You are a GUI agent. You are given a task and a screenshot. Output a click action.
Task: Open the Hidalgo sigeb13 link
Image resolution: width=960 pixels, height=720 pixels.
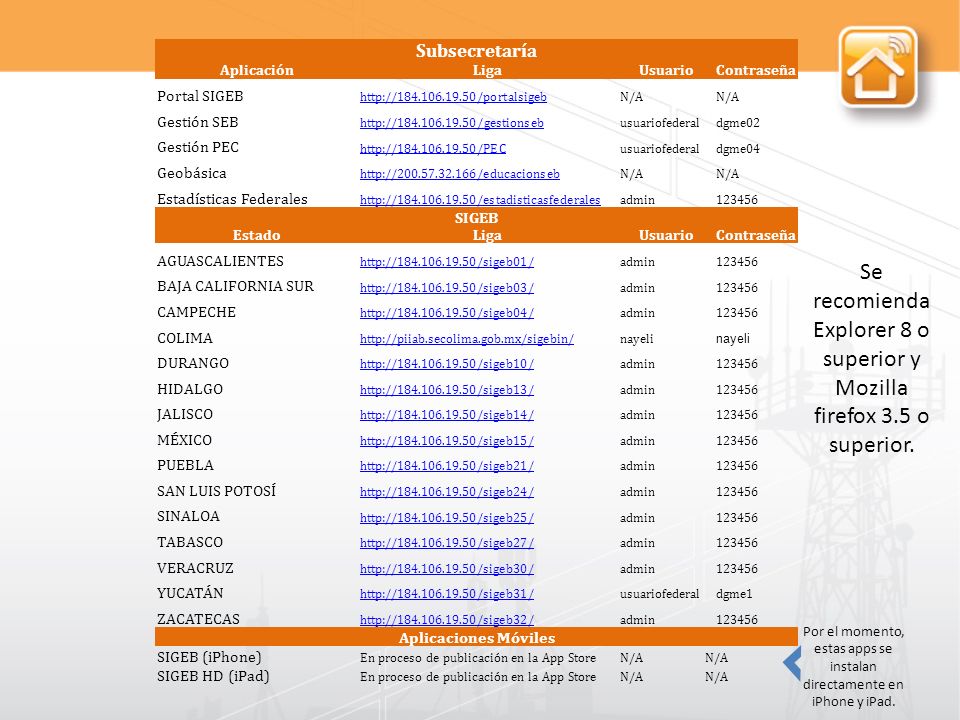(x=447, y=389)
